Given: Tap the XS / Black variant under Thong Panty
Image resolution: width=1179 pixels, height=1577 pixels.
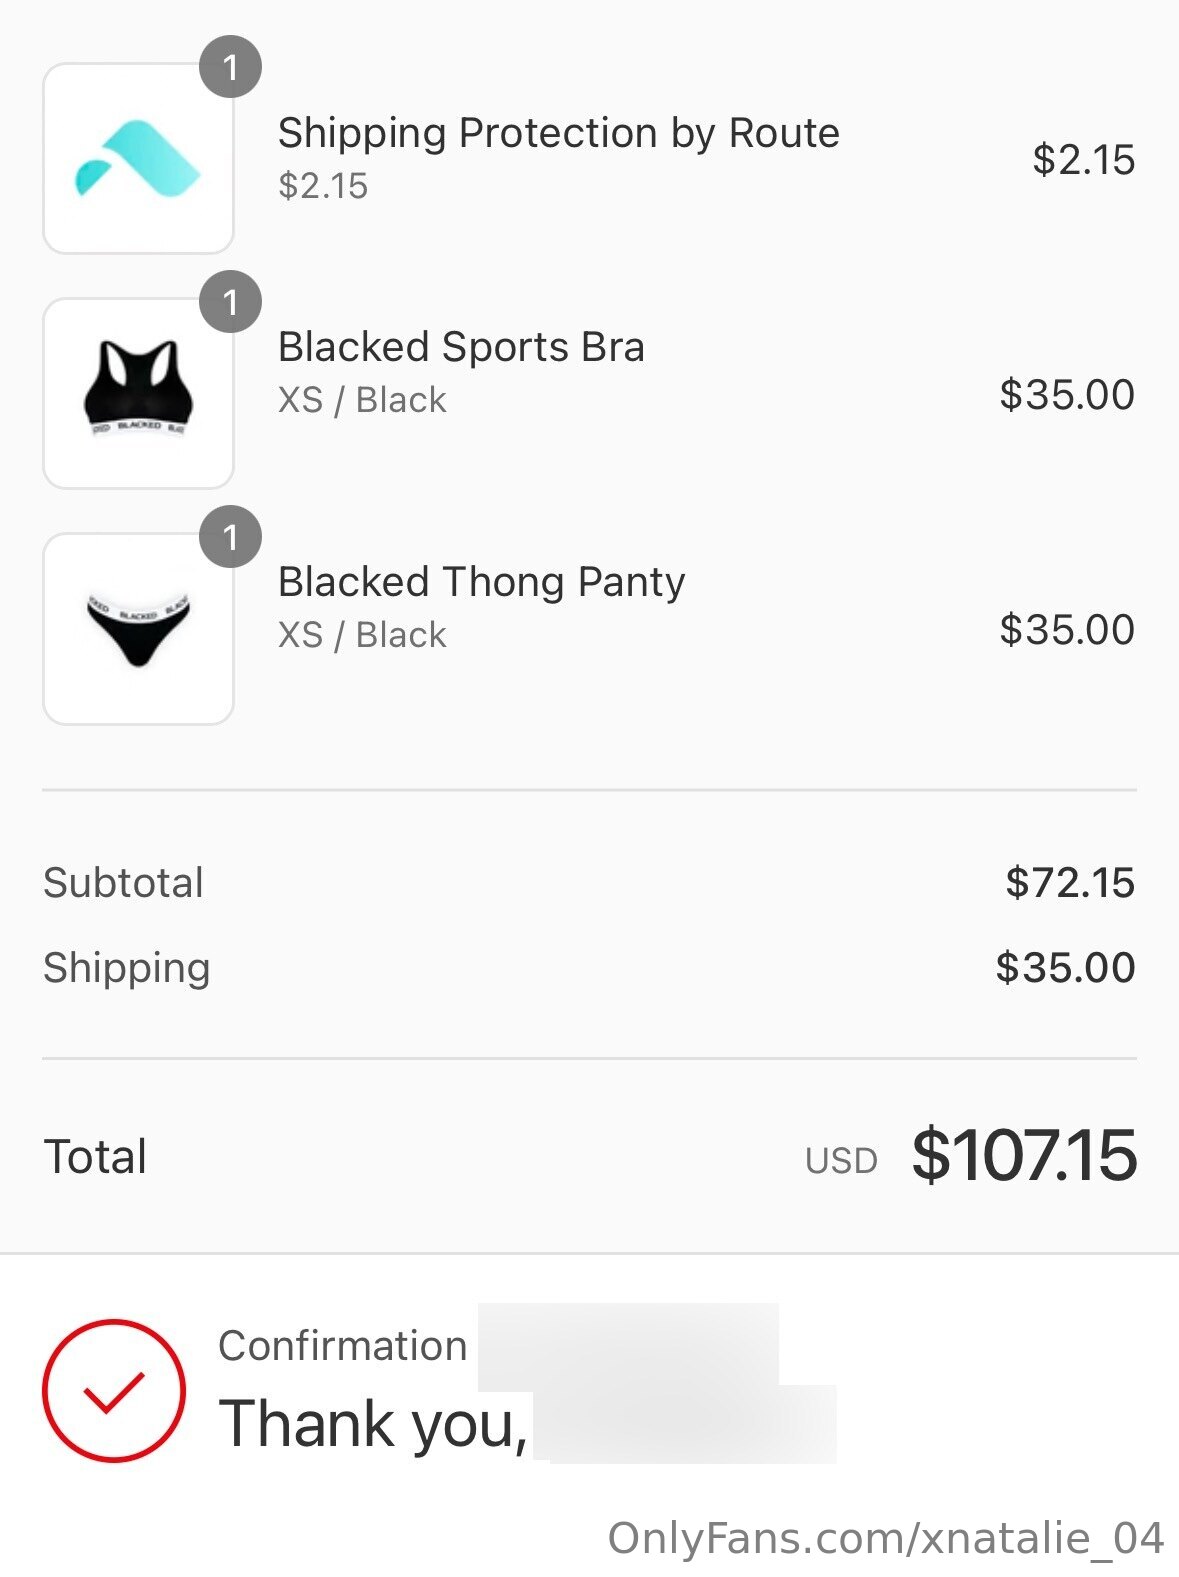Looking at the screenshot, I should pyautogui.click(x=362, y=635).
